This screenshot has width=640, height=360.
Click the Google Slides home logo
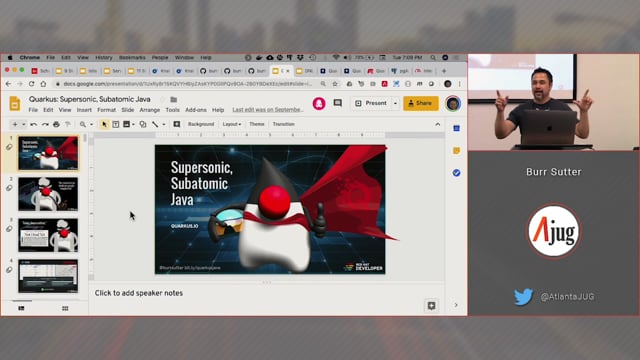[x=15, y=103]
